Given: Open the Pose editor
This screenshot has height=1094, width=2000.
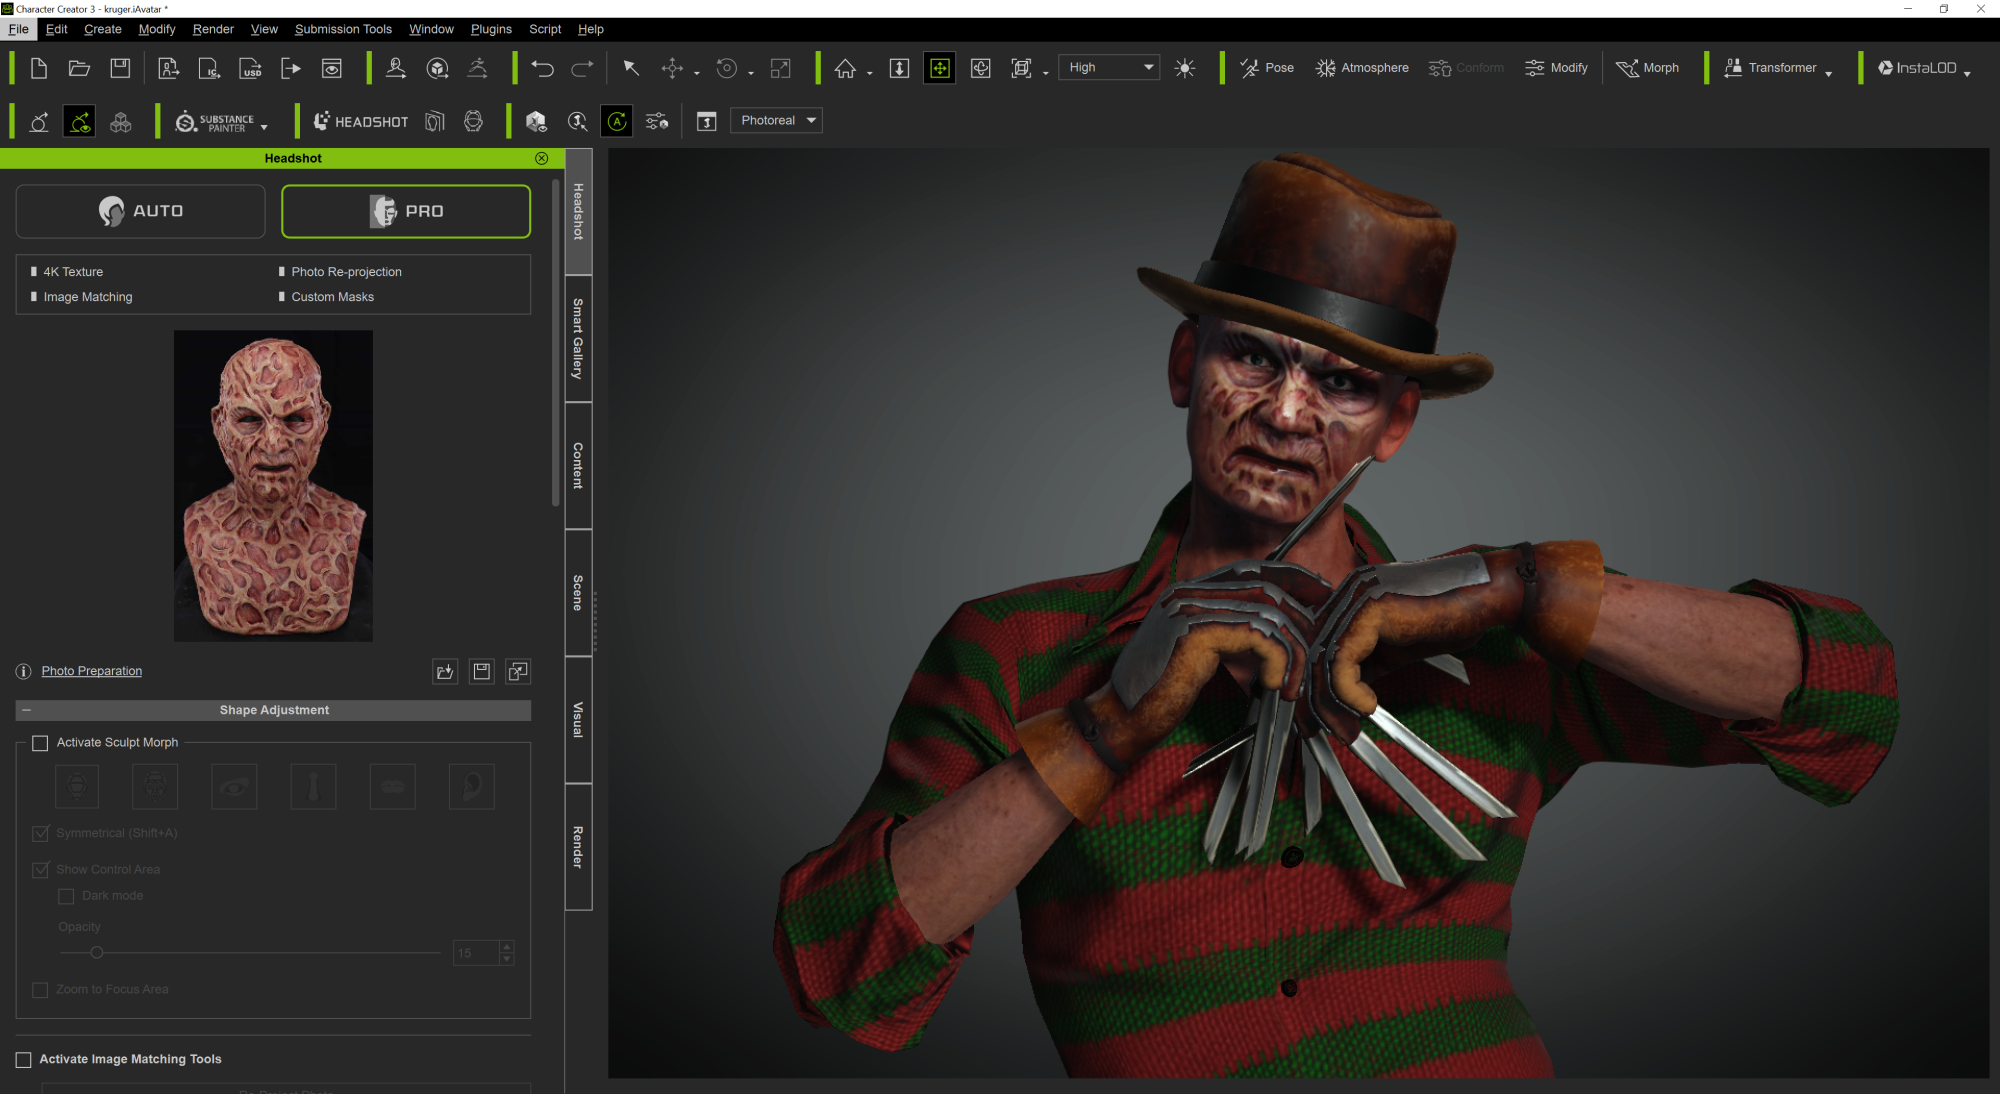Looking at the screenshot, I should [x=1266, y=68].
